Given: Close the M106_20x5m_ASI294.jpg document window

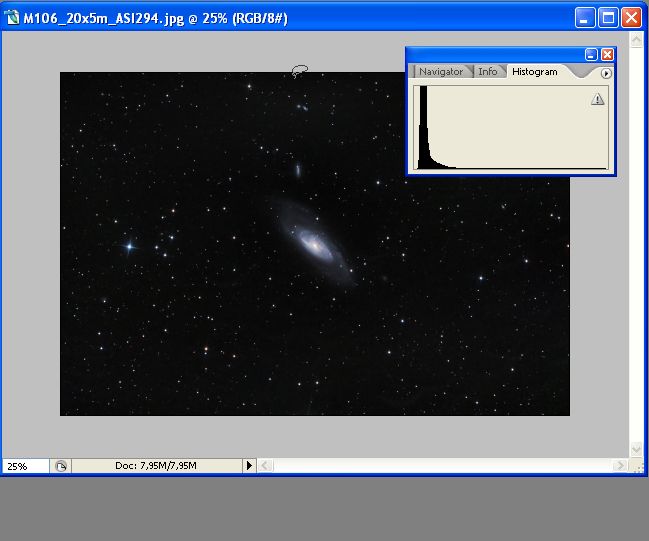Looking at the screenshot, I should 631,18.
